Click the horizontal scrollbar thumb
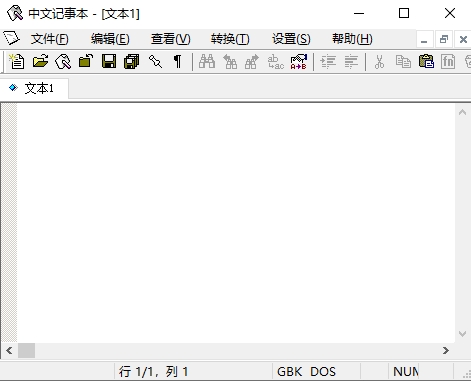The width and height of the screenshot is (471, 381). click(26, 350)
